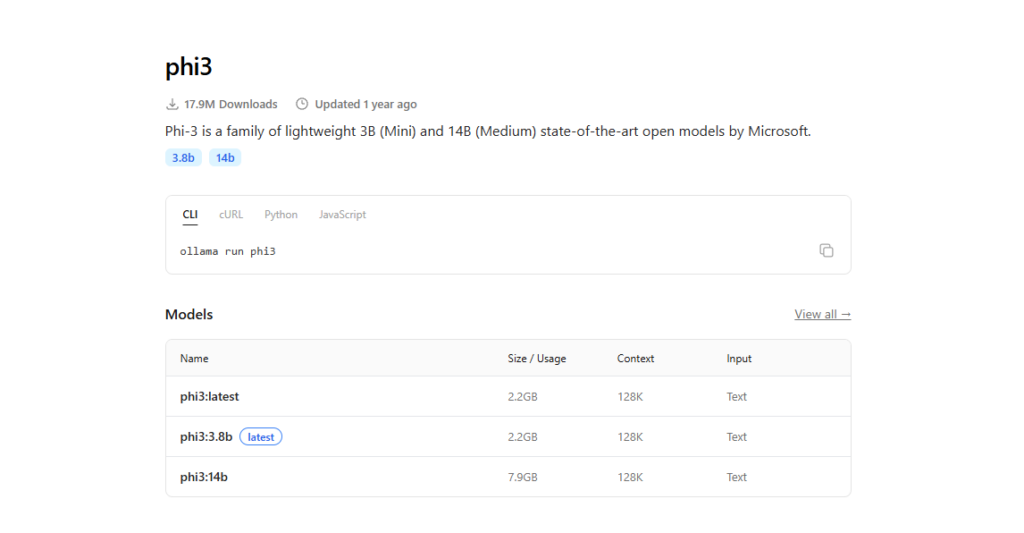This screenshot has height=533, width=1024.
Task: Click the phi3 page title
Action: point(189,67)
